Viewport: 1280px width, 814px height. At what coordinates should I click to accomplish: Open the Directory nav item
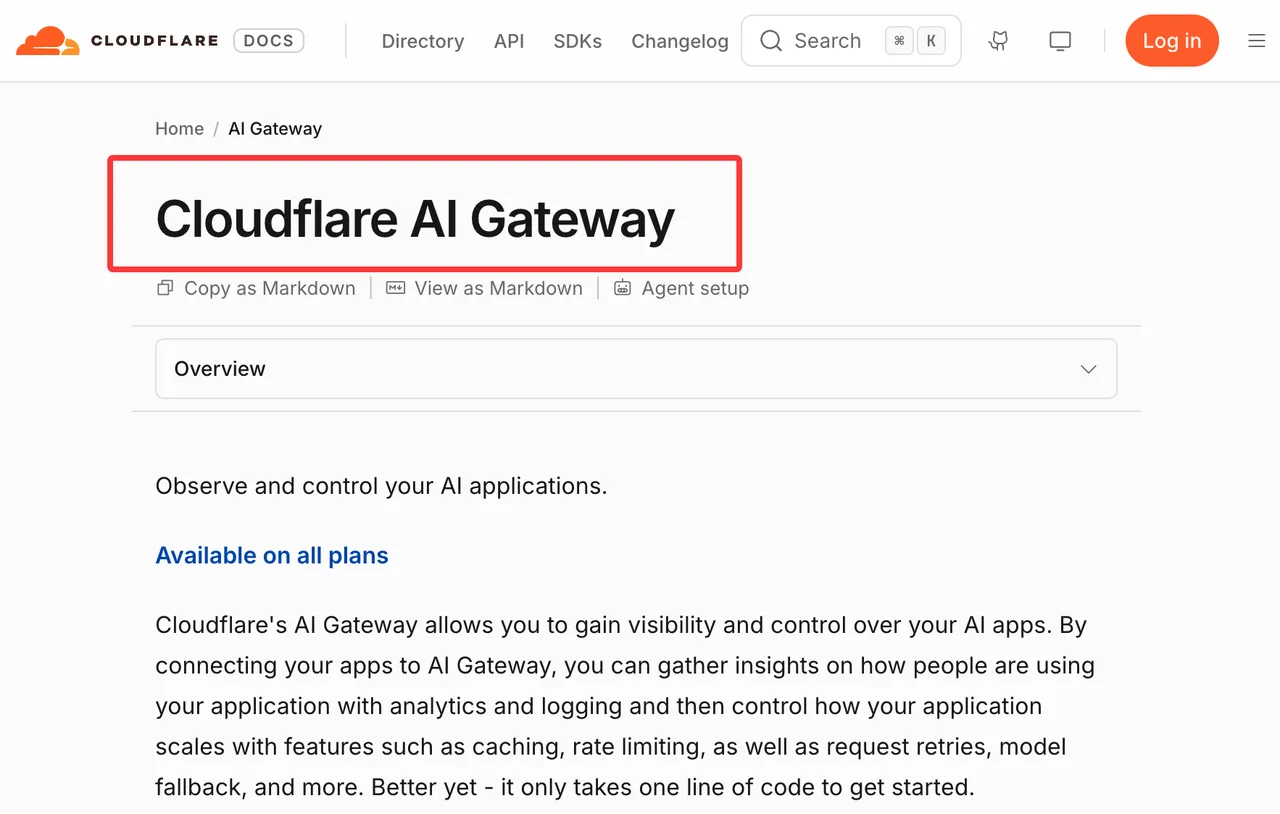(423, 41)
